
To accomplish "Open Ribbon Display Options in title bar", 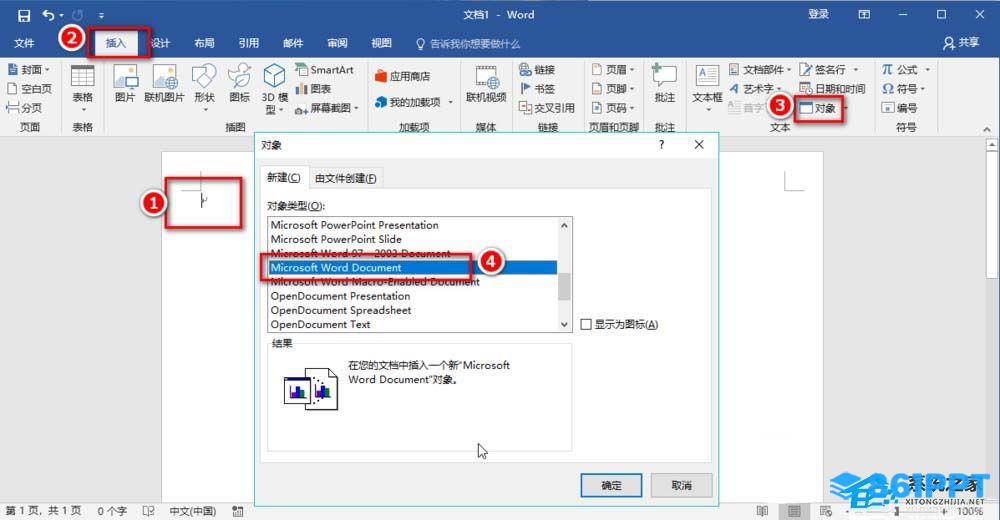I will click(x=864, y=14).
